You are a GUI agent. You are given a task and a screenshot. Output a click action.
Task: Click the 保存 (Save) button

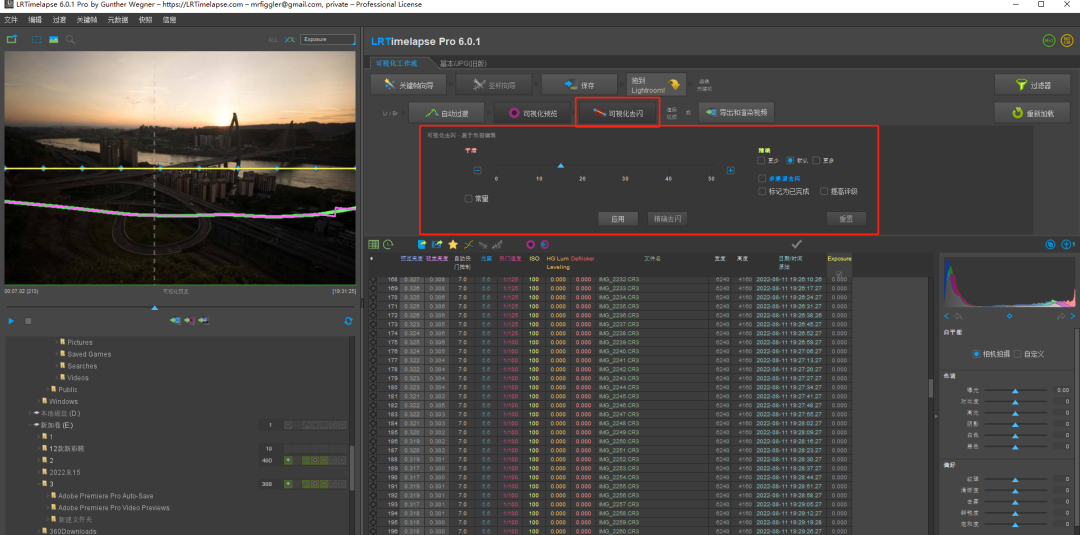pyautogui.click(x=580, y=85)
